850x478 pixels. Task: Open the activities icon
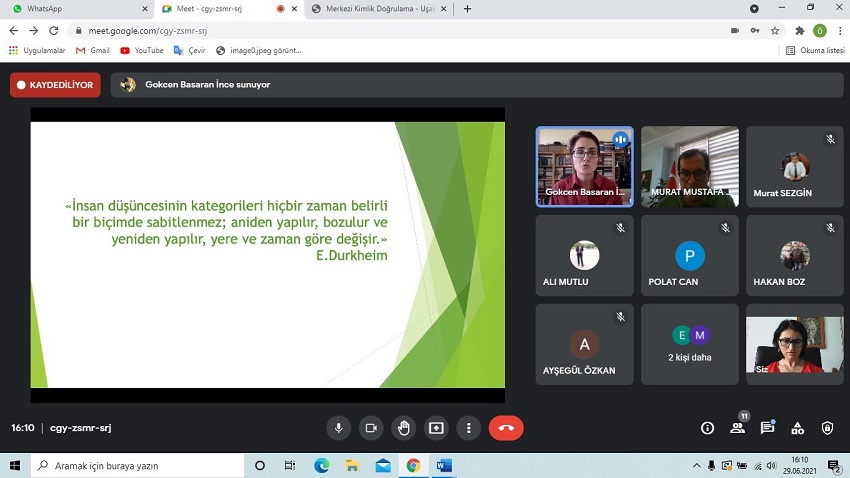[x=798, y=428]
